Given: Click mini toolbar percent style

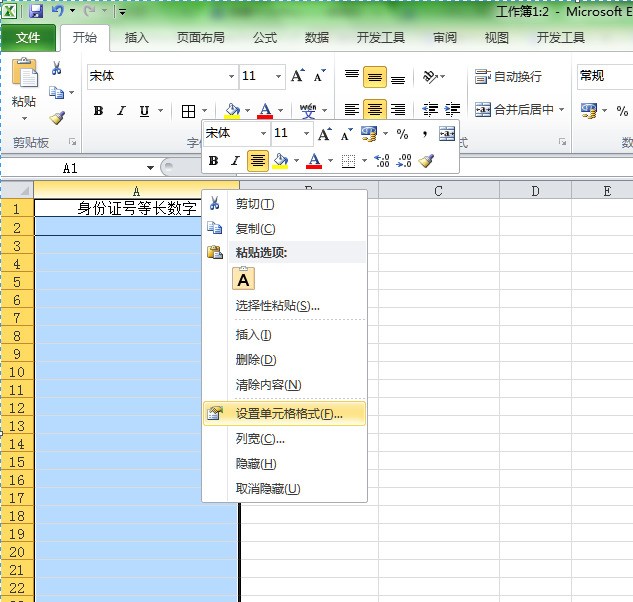Looking at the screenshot, I should [x=402, y=134].
